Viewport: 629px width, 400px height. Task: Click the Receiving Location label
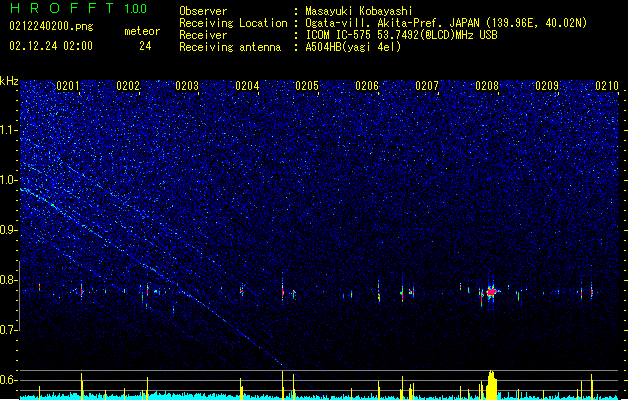tap(233, 23)
